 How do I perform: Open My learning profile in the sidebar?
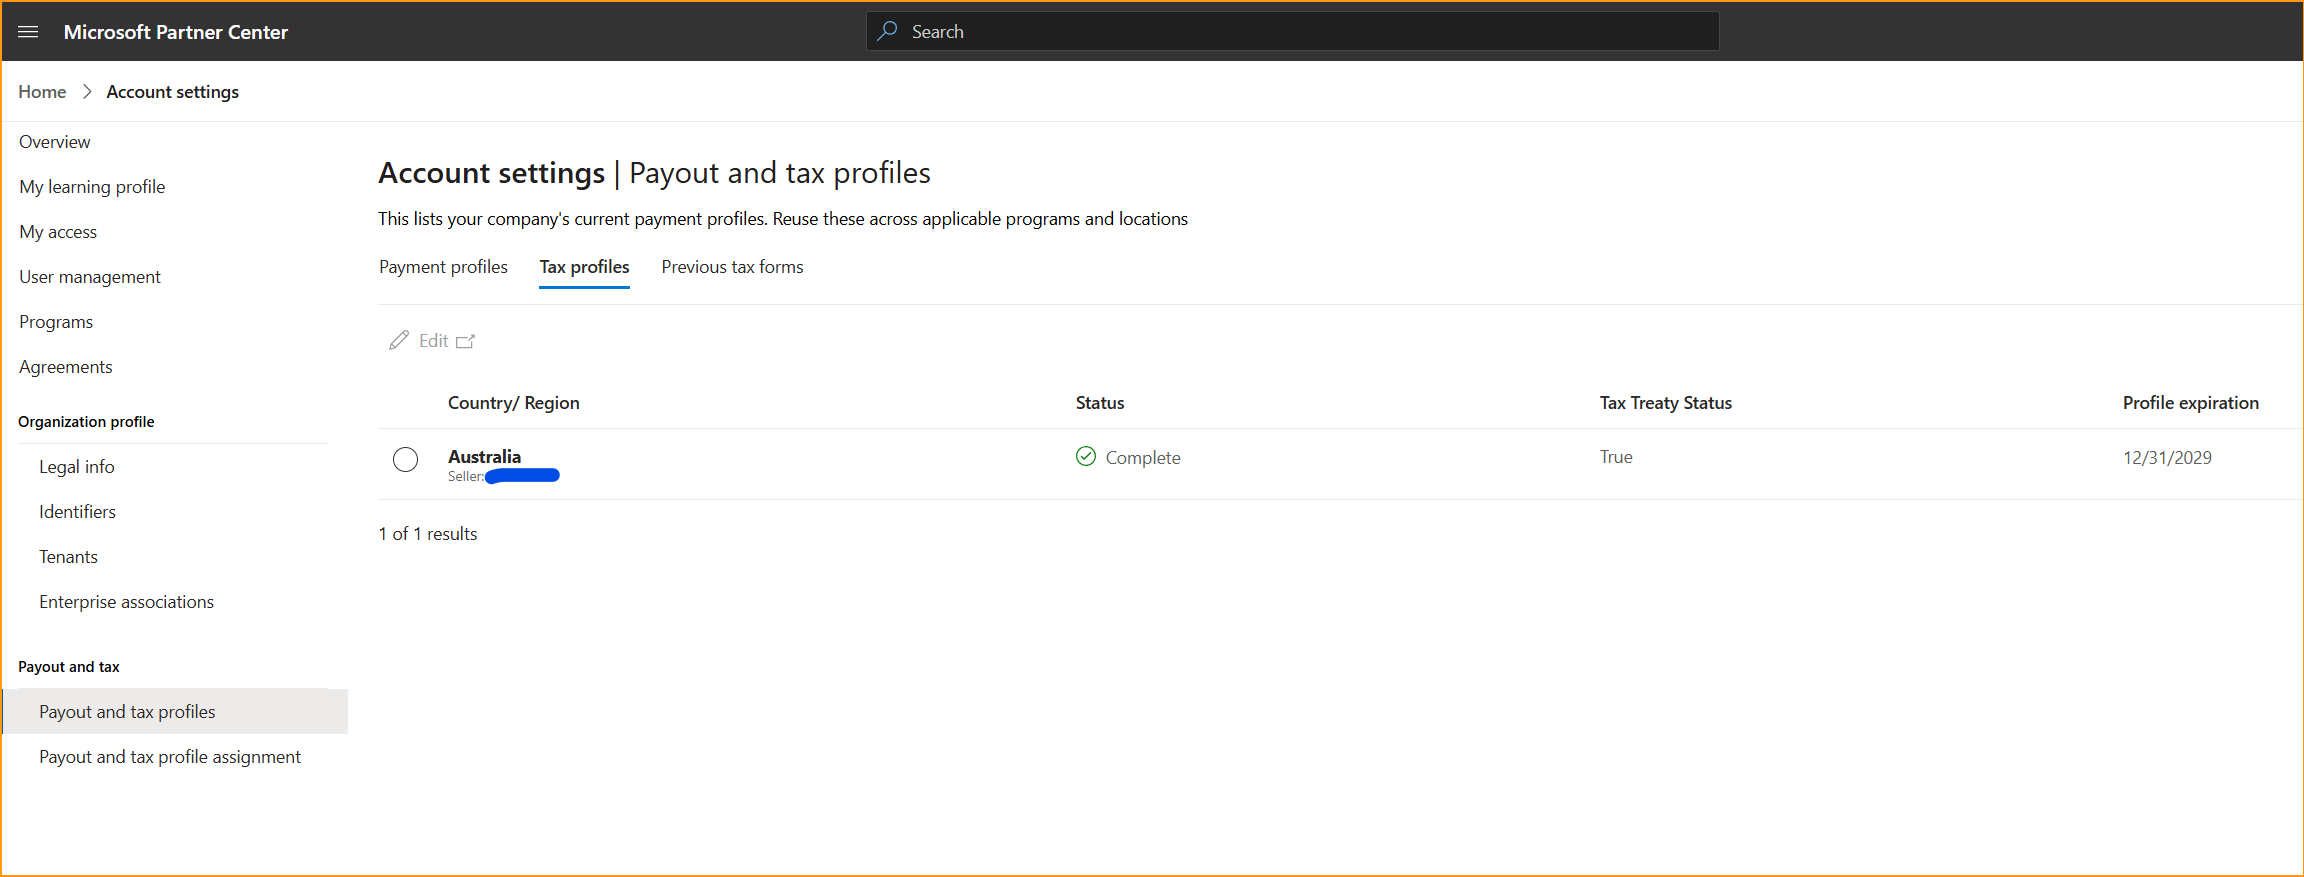click(x=92, y=187)
